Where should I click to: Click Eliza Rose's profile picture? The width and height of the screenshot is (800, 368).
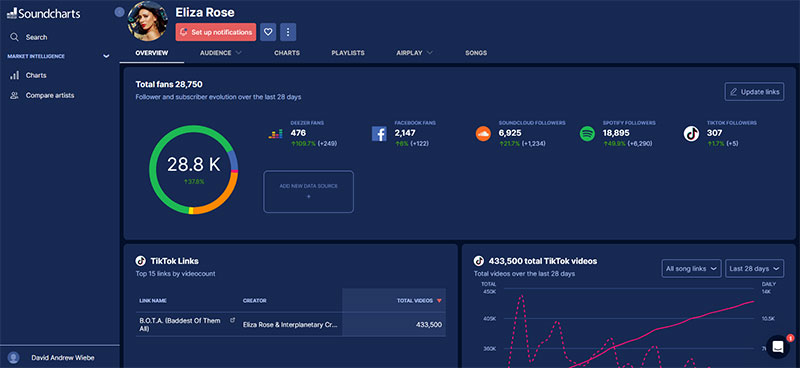click(147, 20)
